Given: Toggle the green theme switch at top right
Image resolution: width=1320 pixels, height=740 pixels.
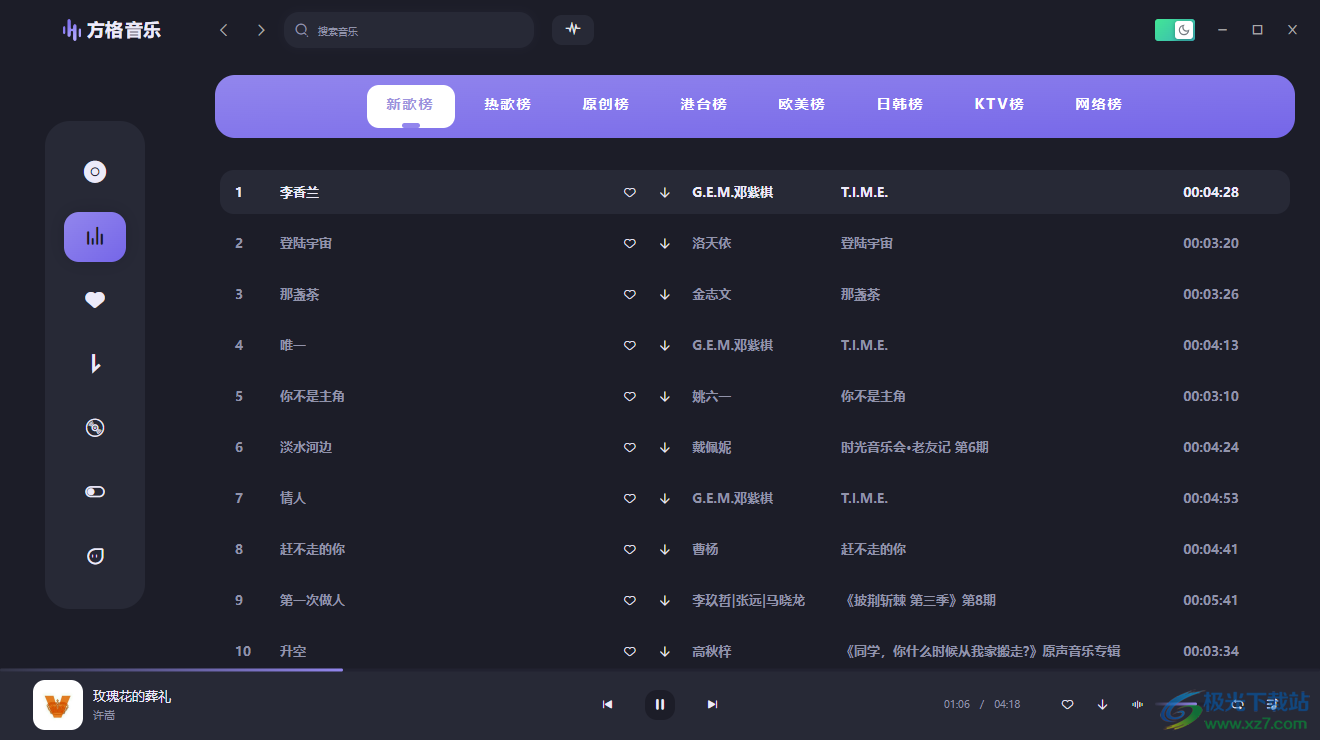Looking at the screenshot, I should click(x=1174, y=30).
